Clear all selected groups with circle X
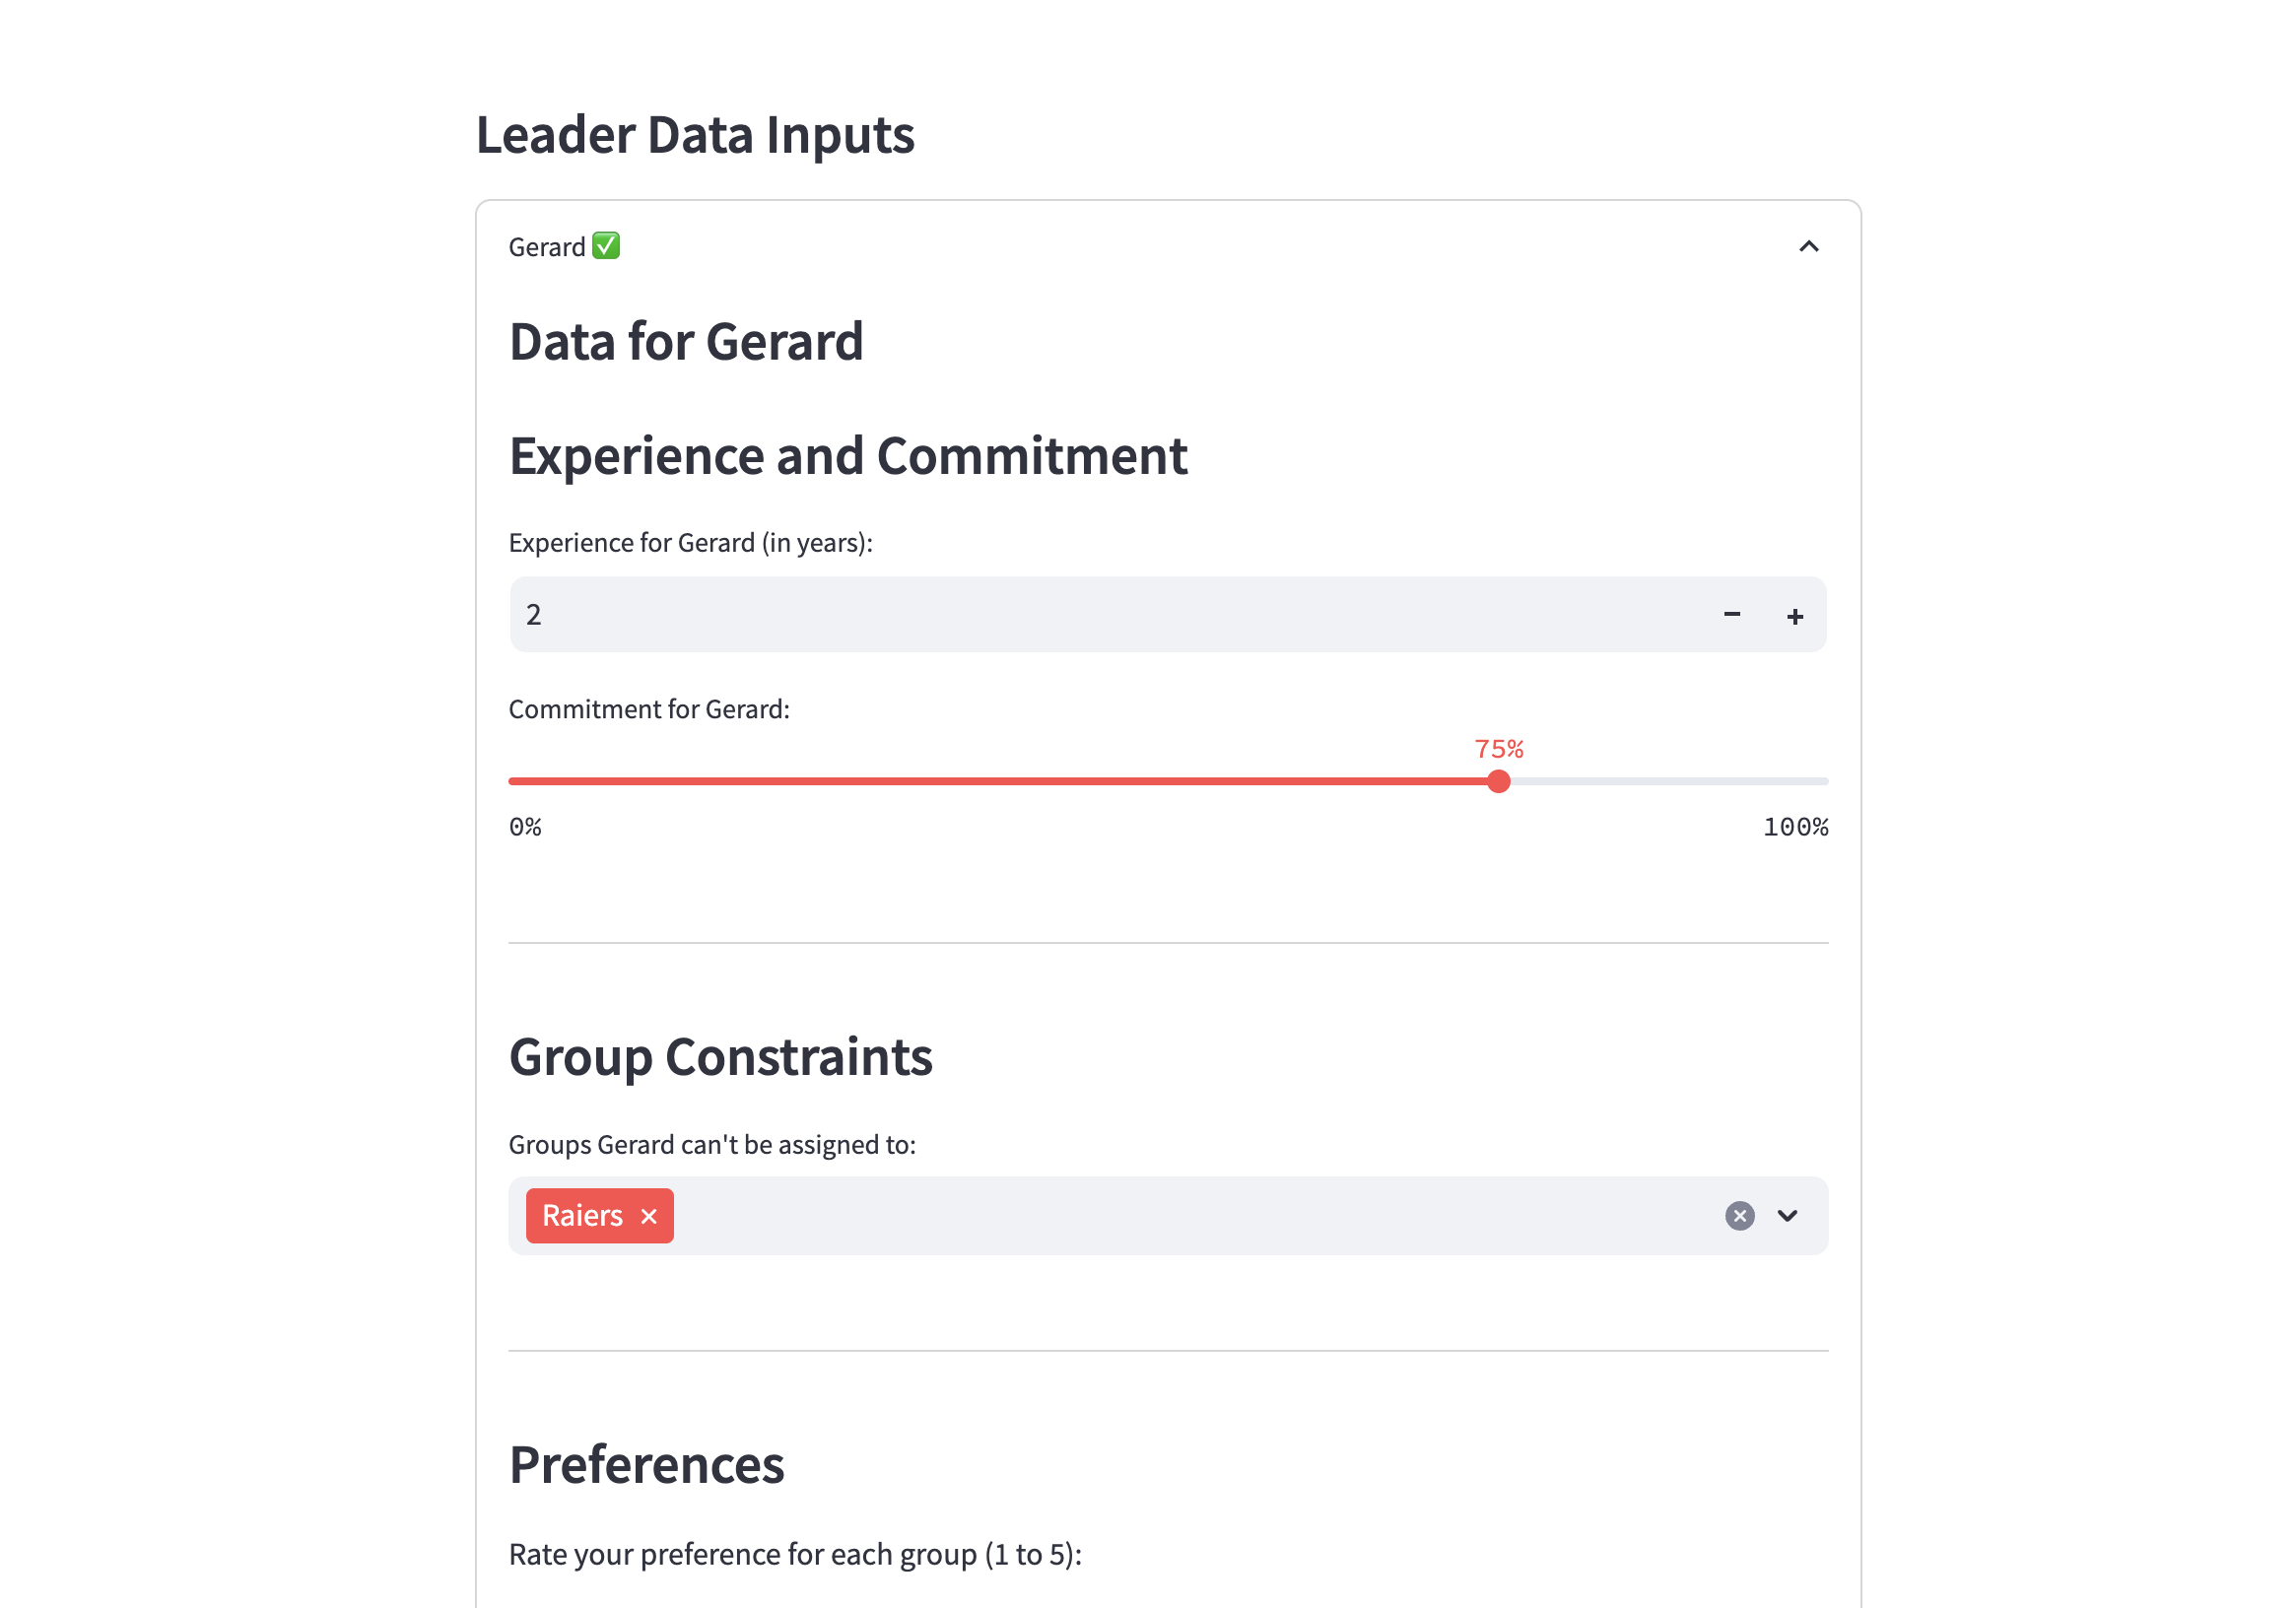This screenshot has height=1608, width=2296. coord(1740,1216)
